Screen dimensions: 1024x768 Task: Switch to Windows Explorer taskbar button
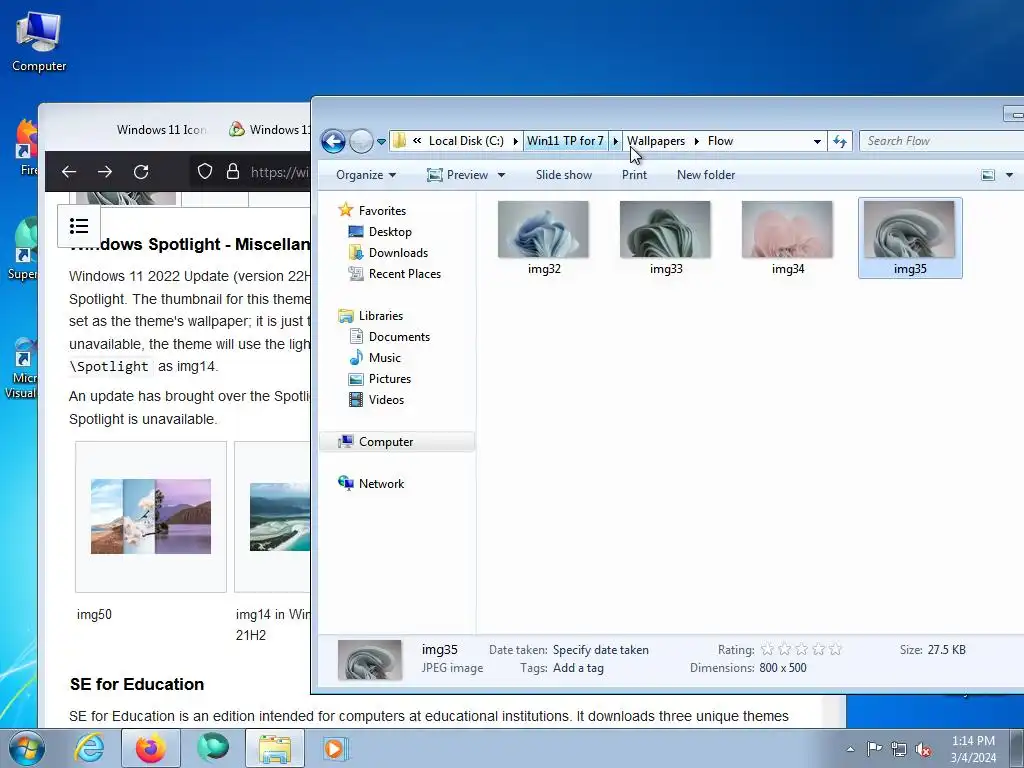[x=275, y=748]
